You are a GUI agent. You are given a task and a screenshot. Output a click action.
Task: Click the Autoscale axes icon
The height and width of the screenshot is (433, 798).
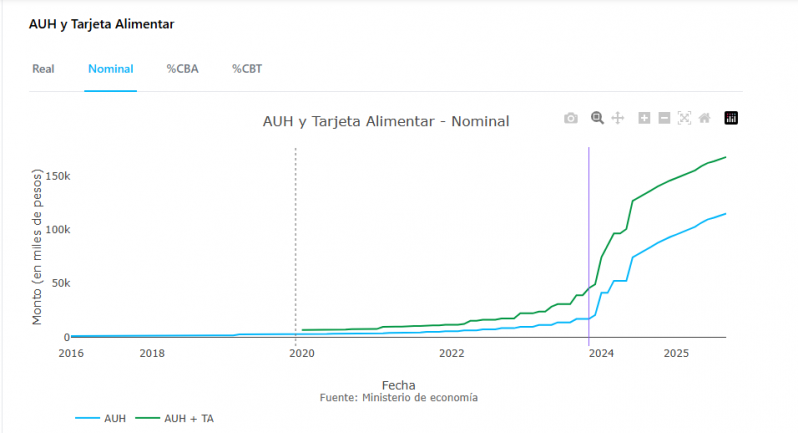(684, 118)
